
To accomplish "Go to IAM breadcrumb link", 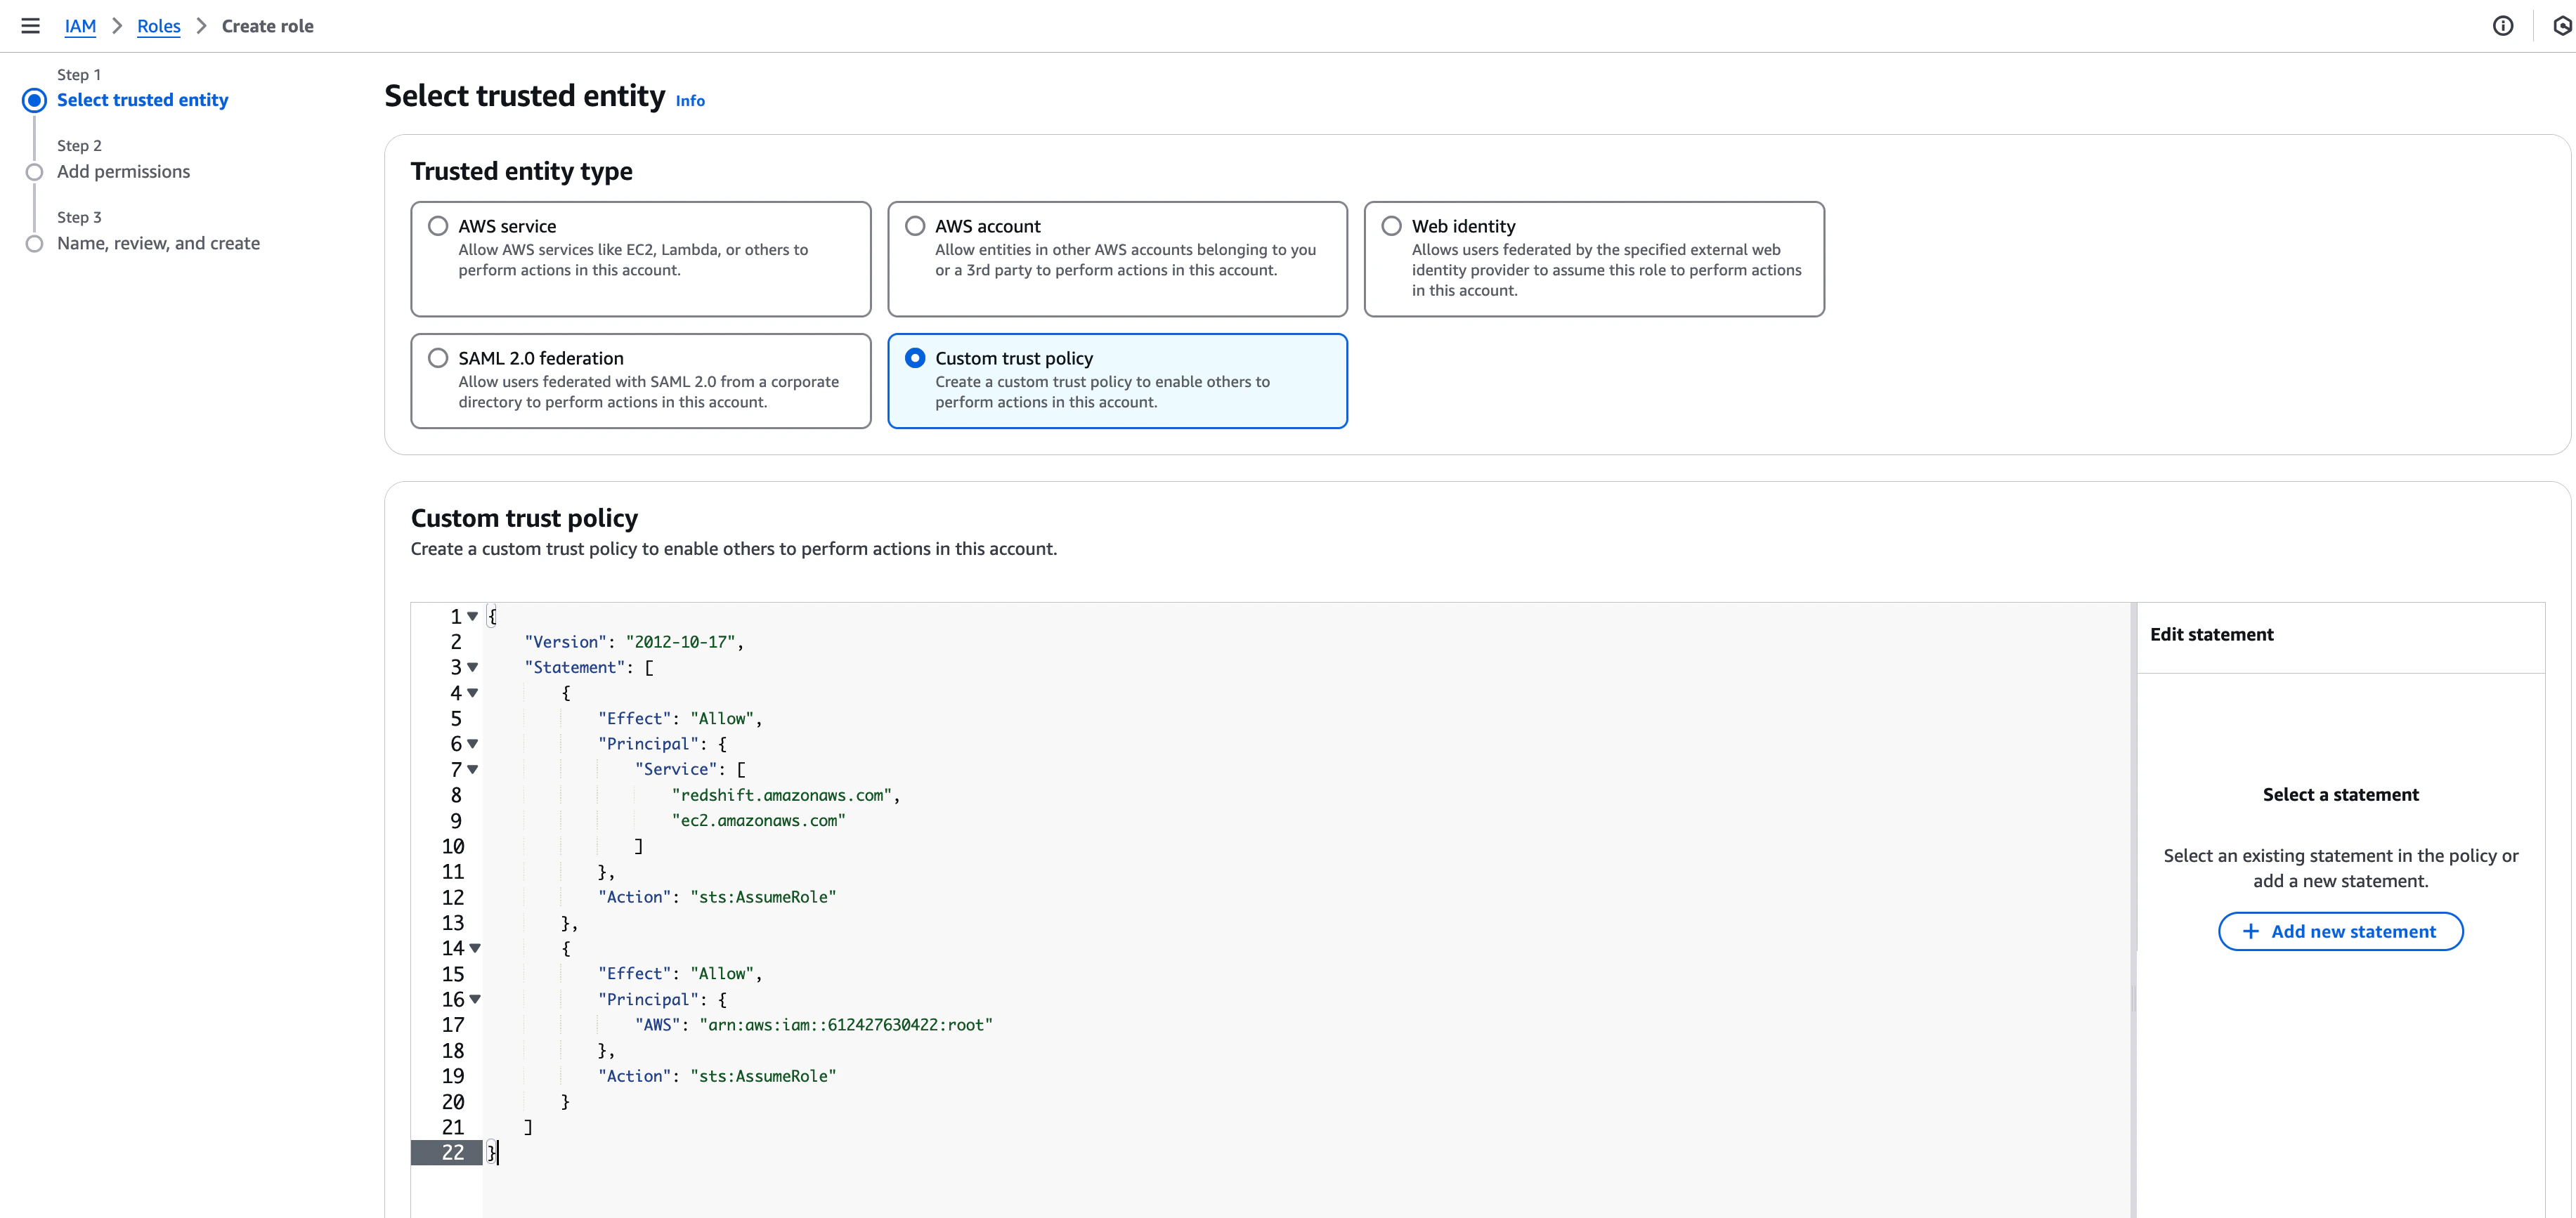I will (80, 26).
